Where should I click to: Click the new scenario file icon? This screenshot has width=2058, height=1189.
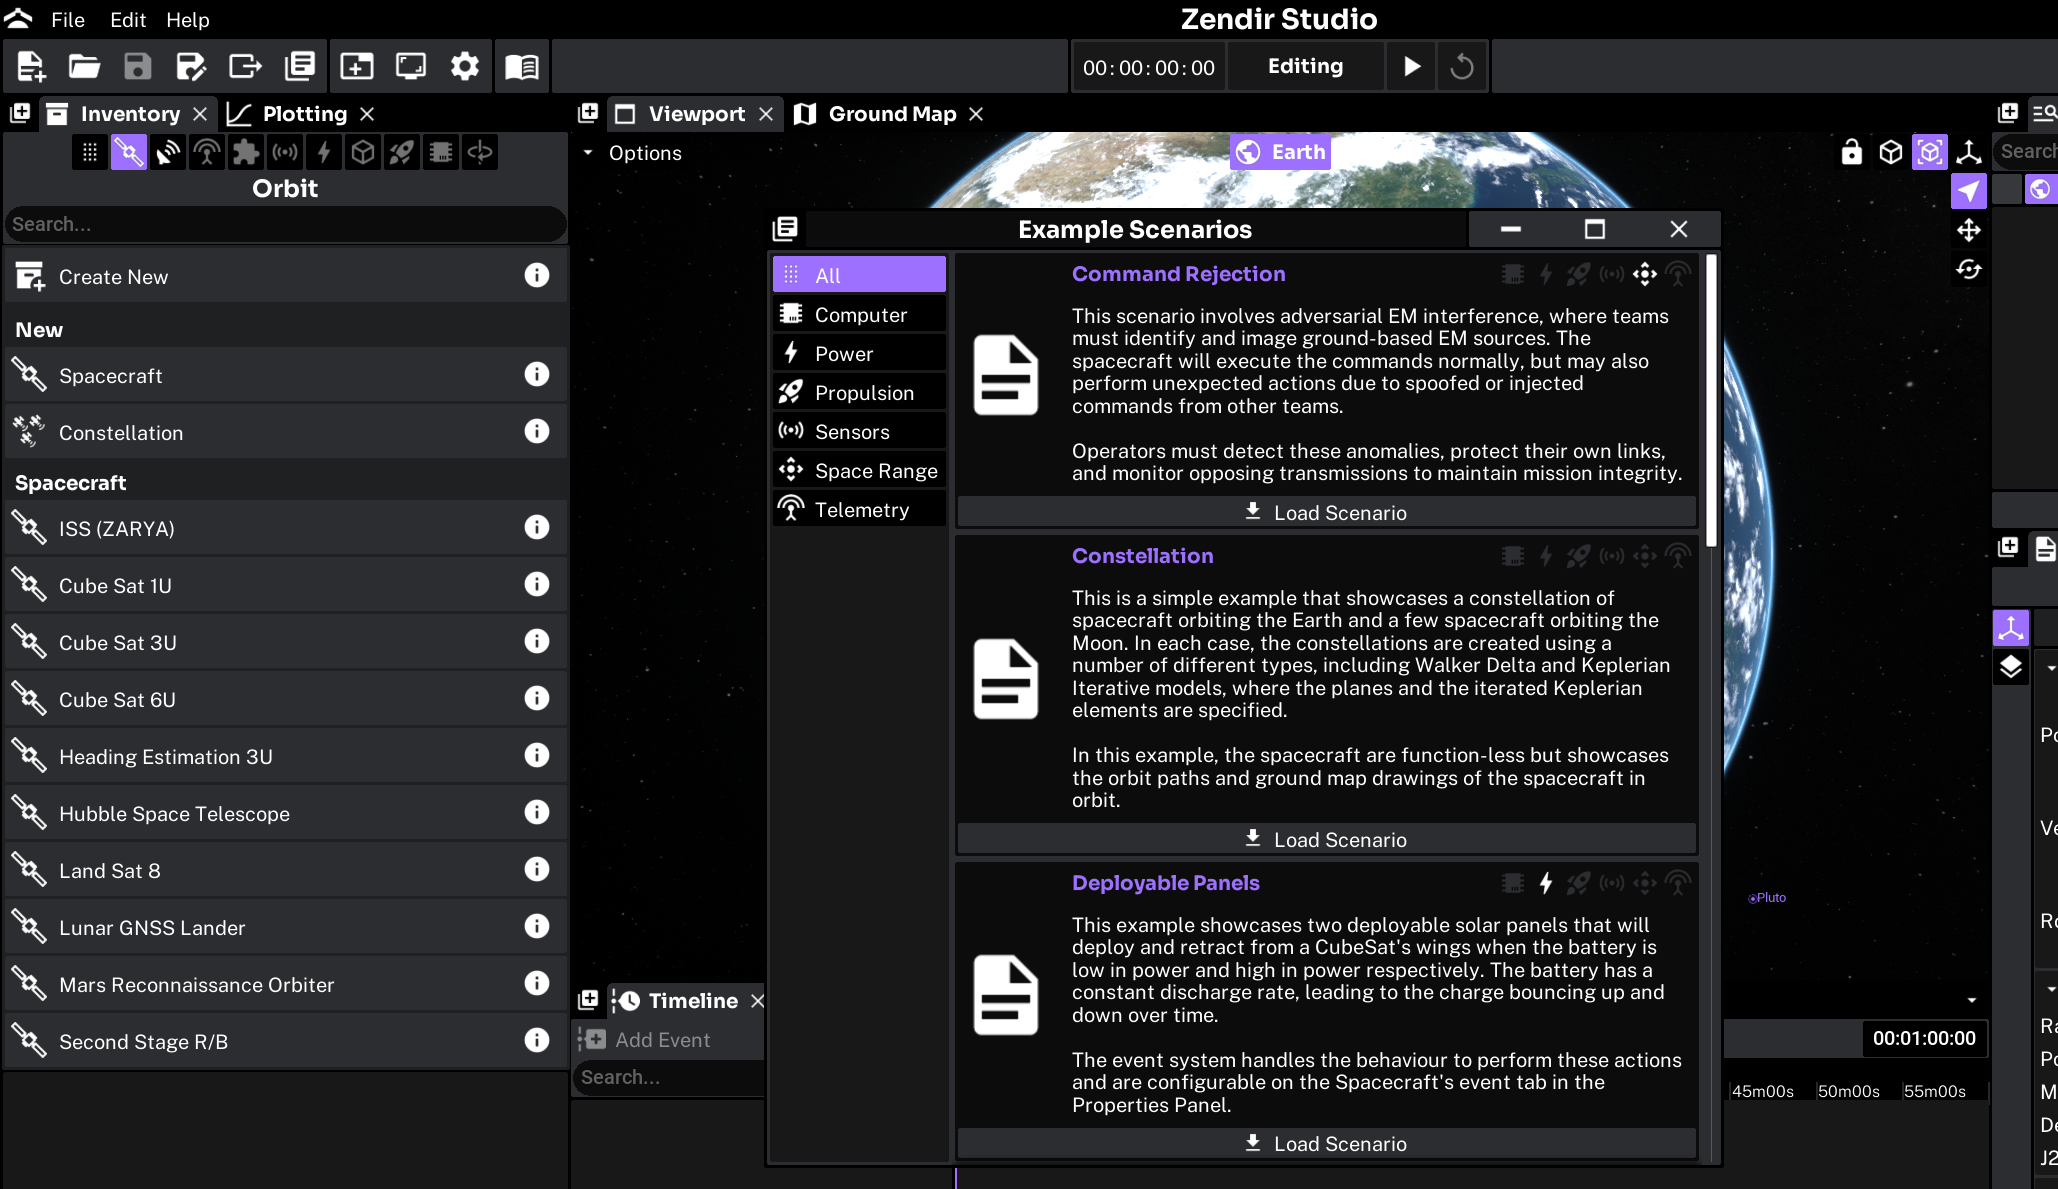tap(30, 66)
